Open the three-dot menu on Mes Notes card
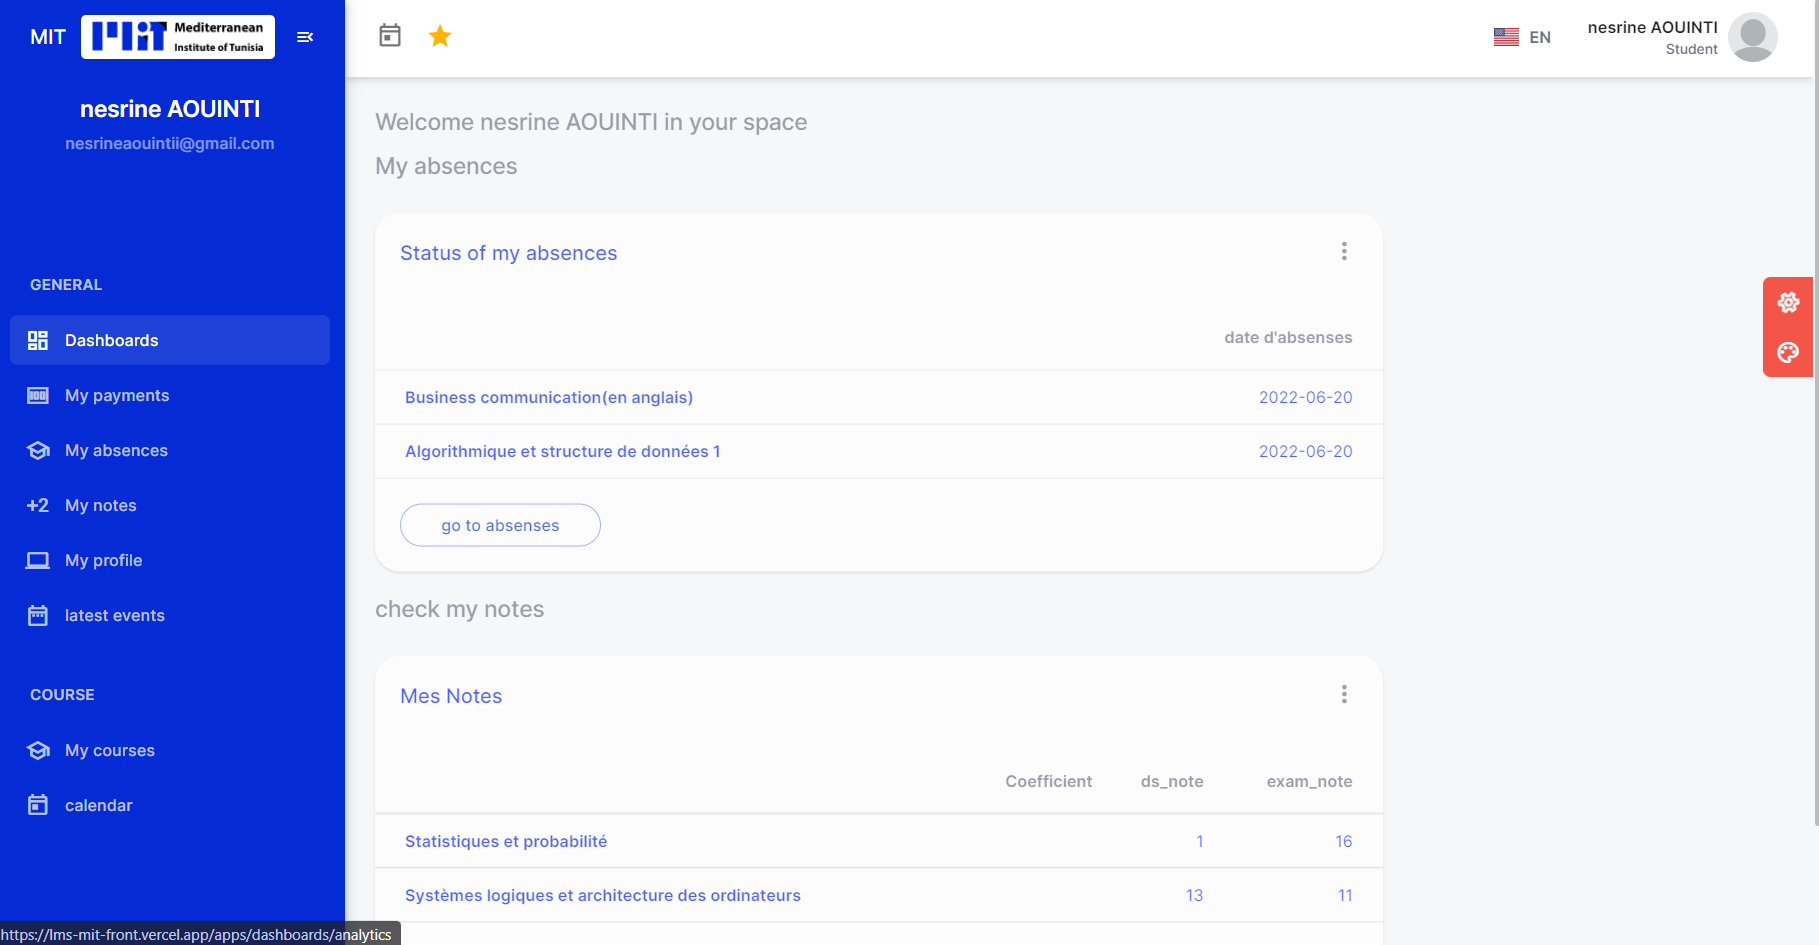The width and height of the screenshot is (1819, 945). 1344,694
